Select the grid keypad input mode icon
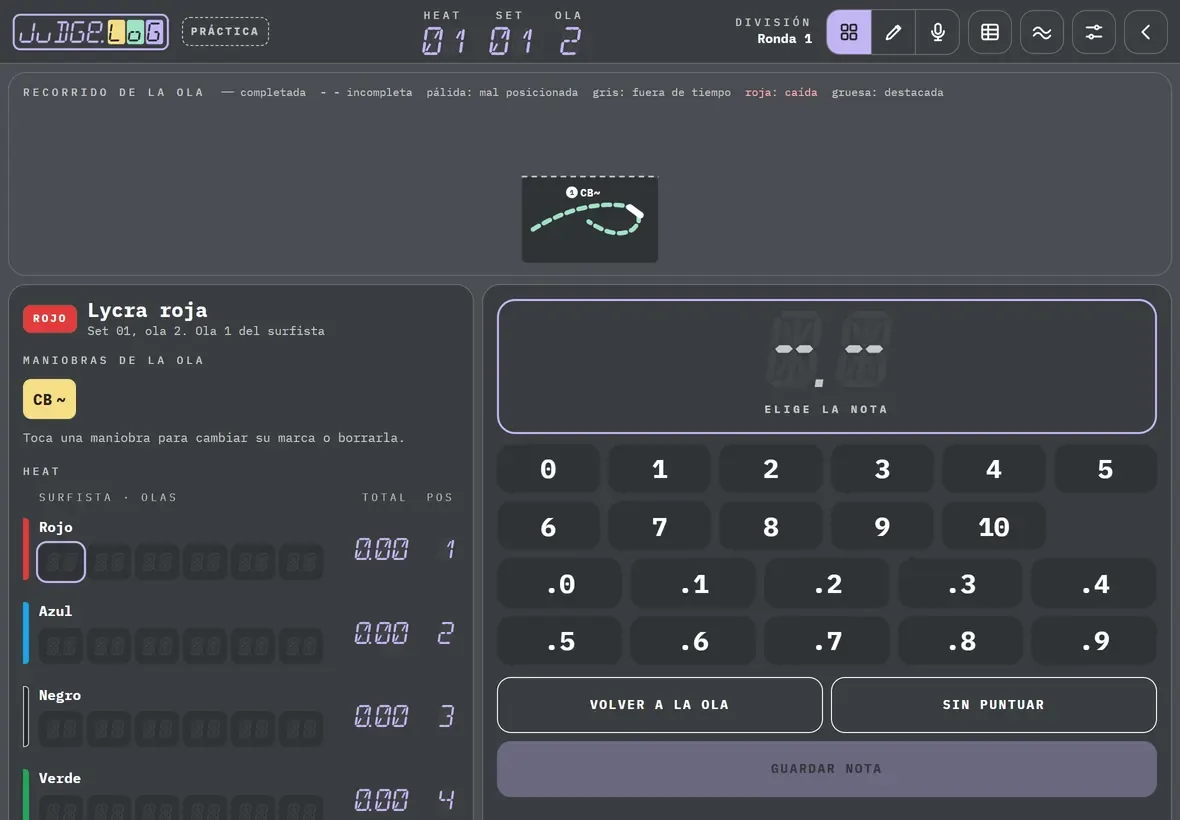This screenshot has height=820, width=1180. [849, 32]
